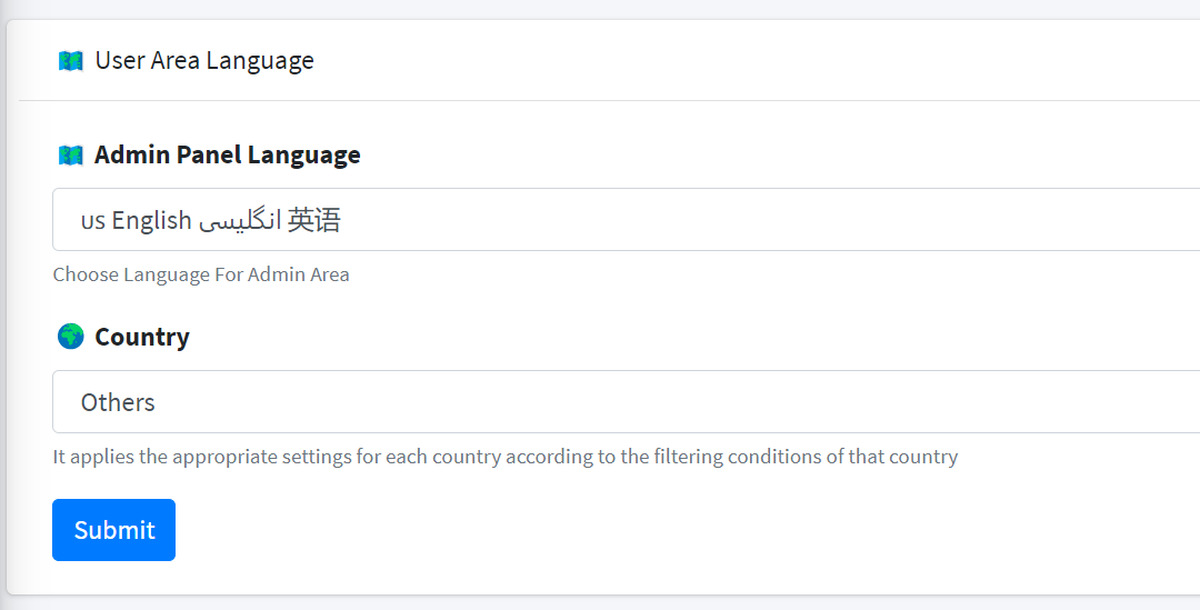The height and width of the screenshot is (610, 1200).
Task: Click the Admin Panel Language label
Action: (x=227, y=155)
